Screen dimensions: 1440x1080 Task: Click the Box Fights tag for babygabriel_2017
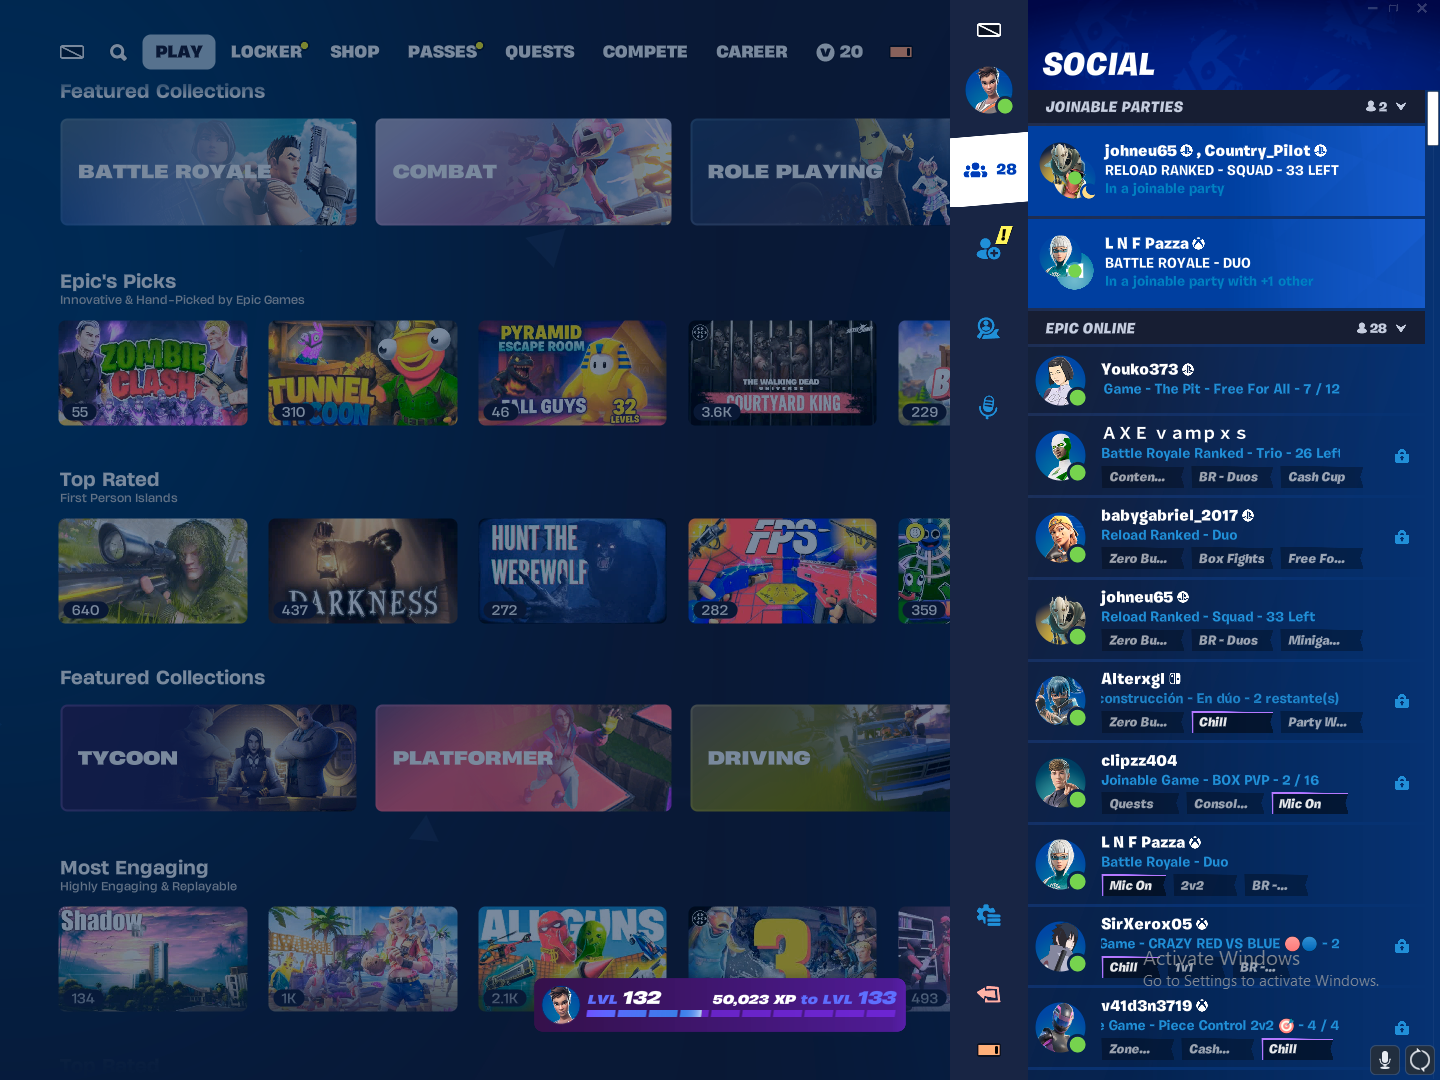pos(1232,559)
